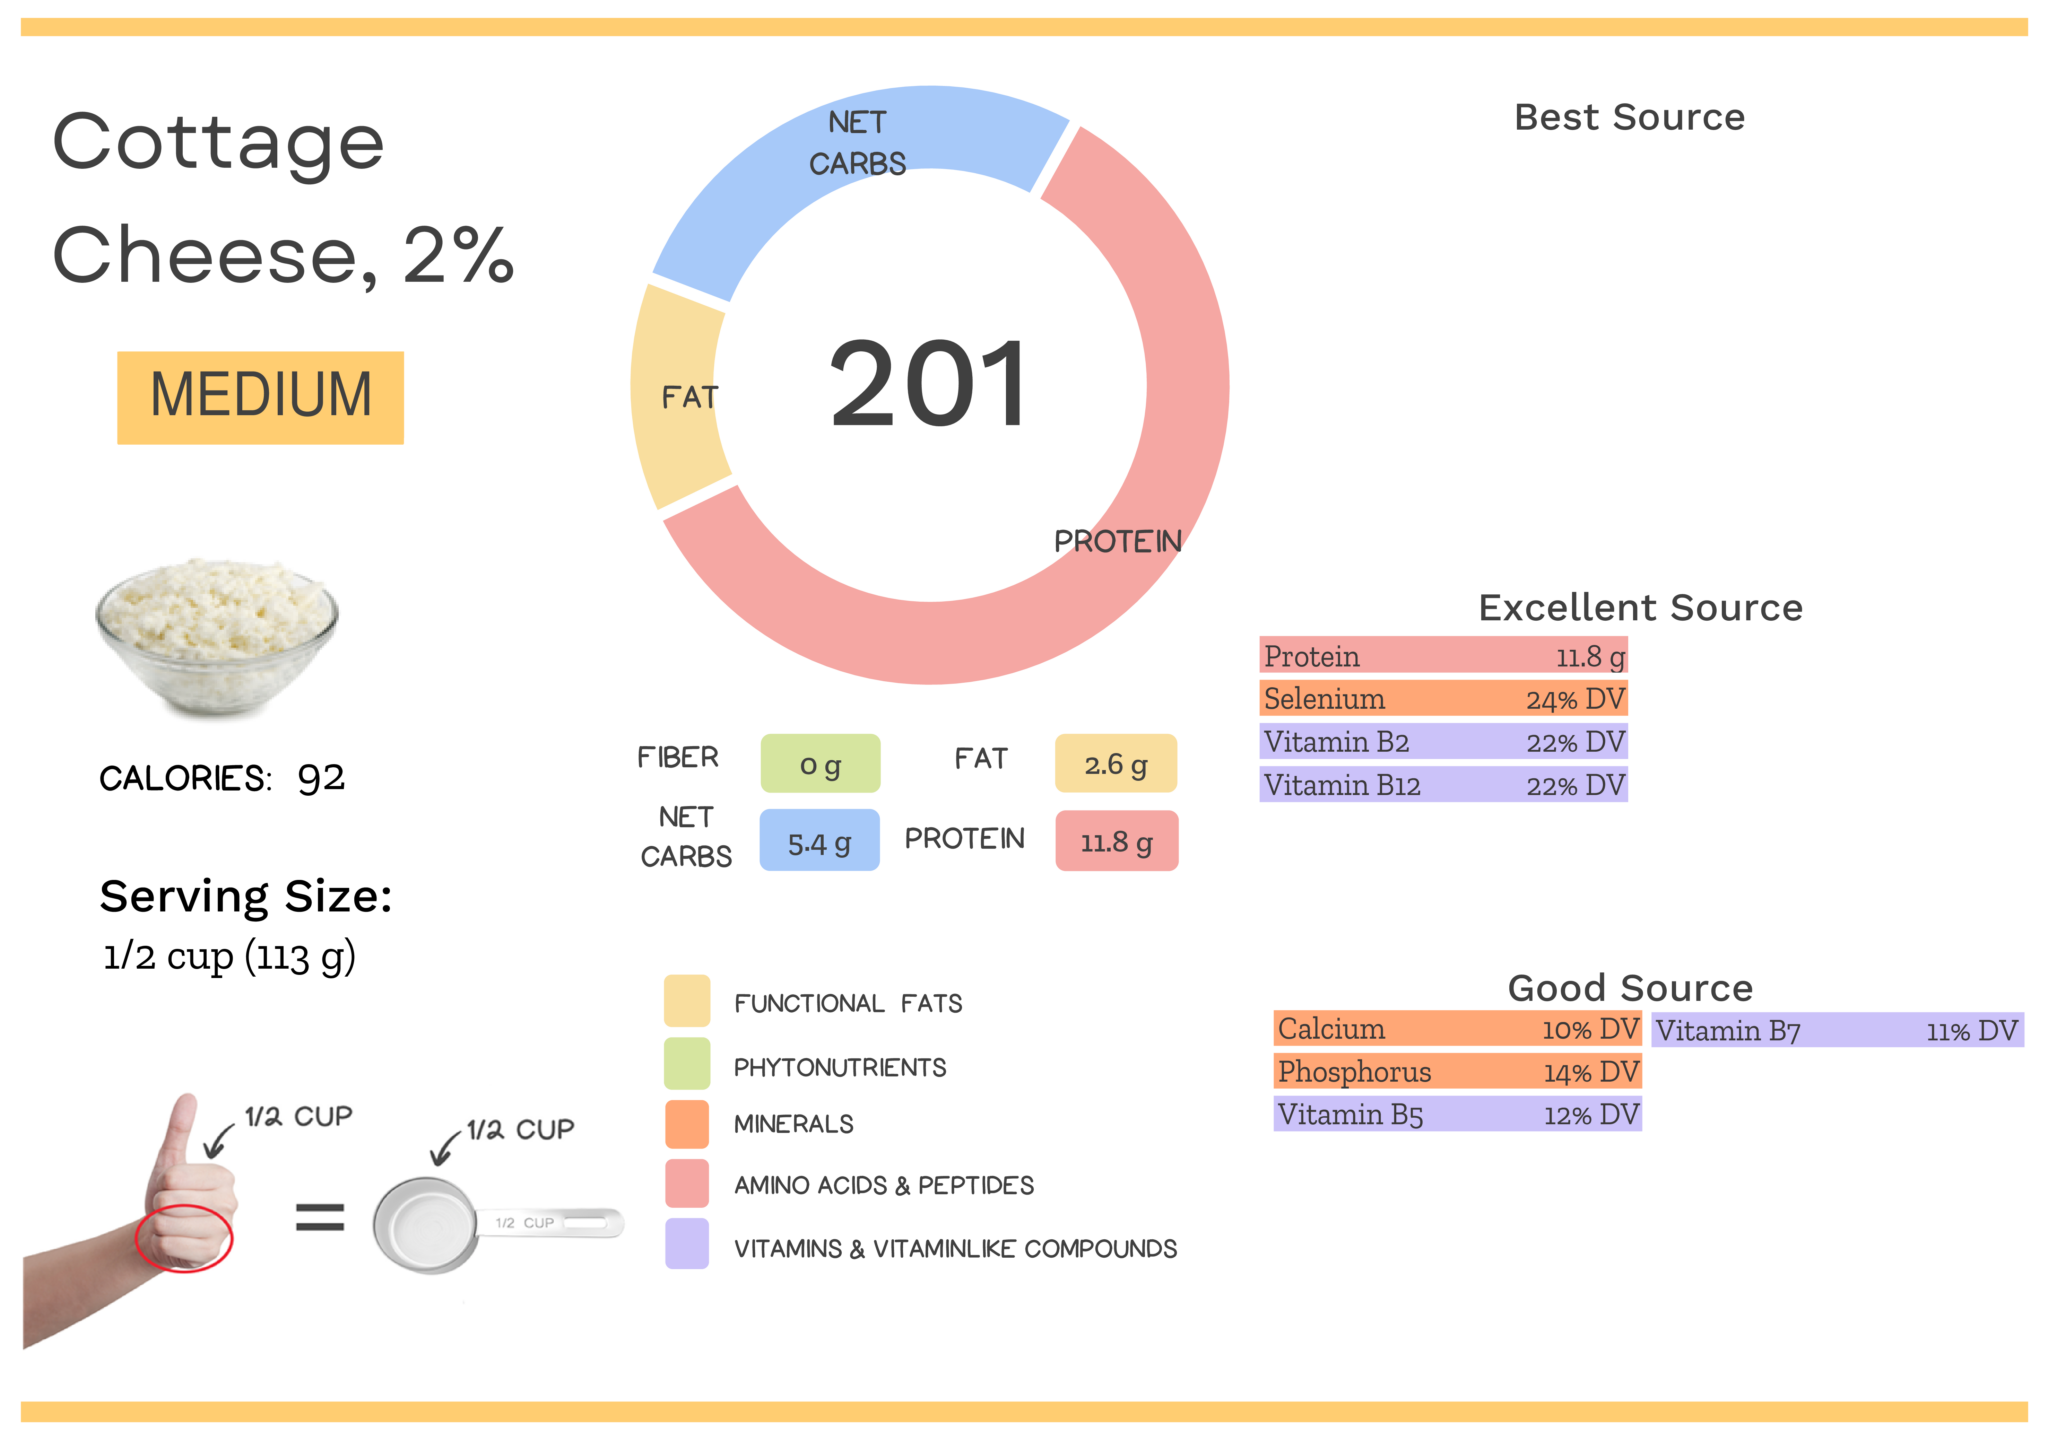Click the Amino Acids & Peptides swatch
This screenshot has height=1441, width=2048.
[687, 1184]
